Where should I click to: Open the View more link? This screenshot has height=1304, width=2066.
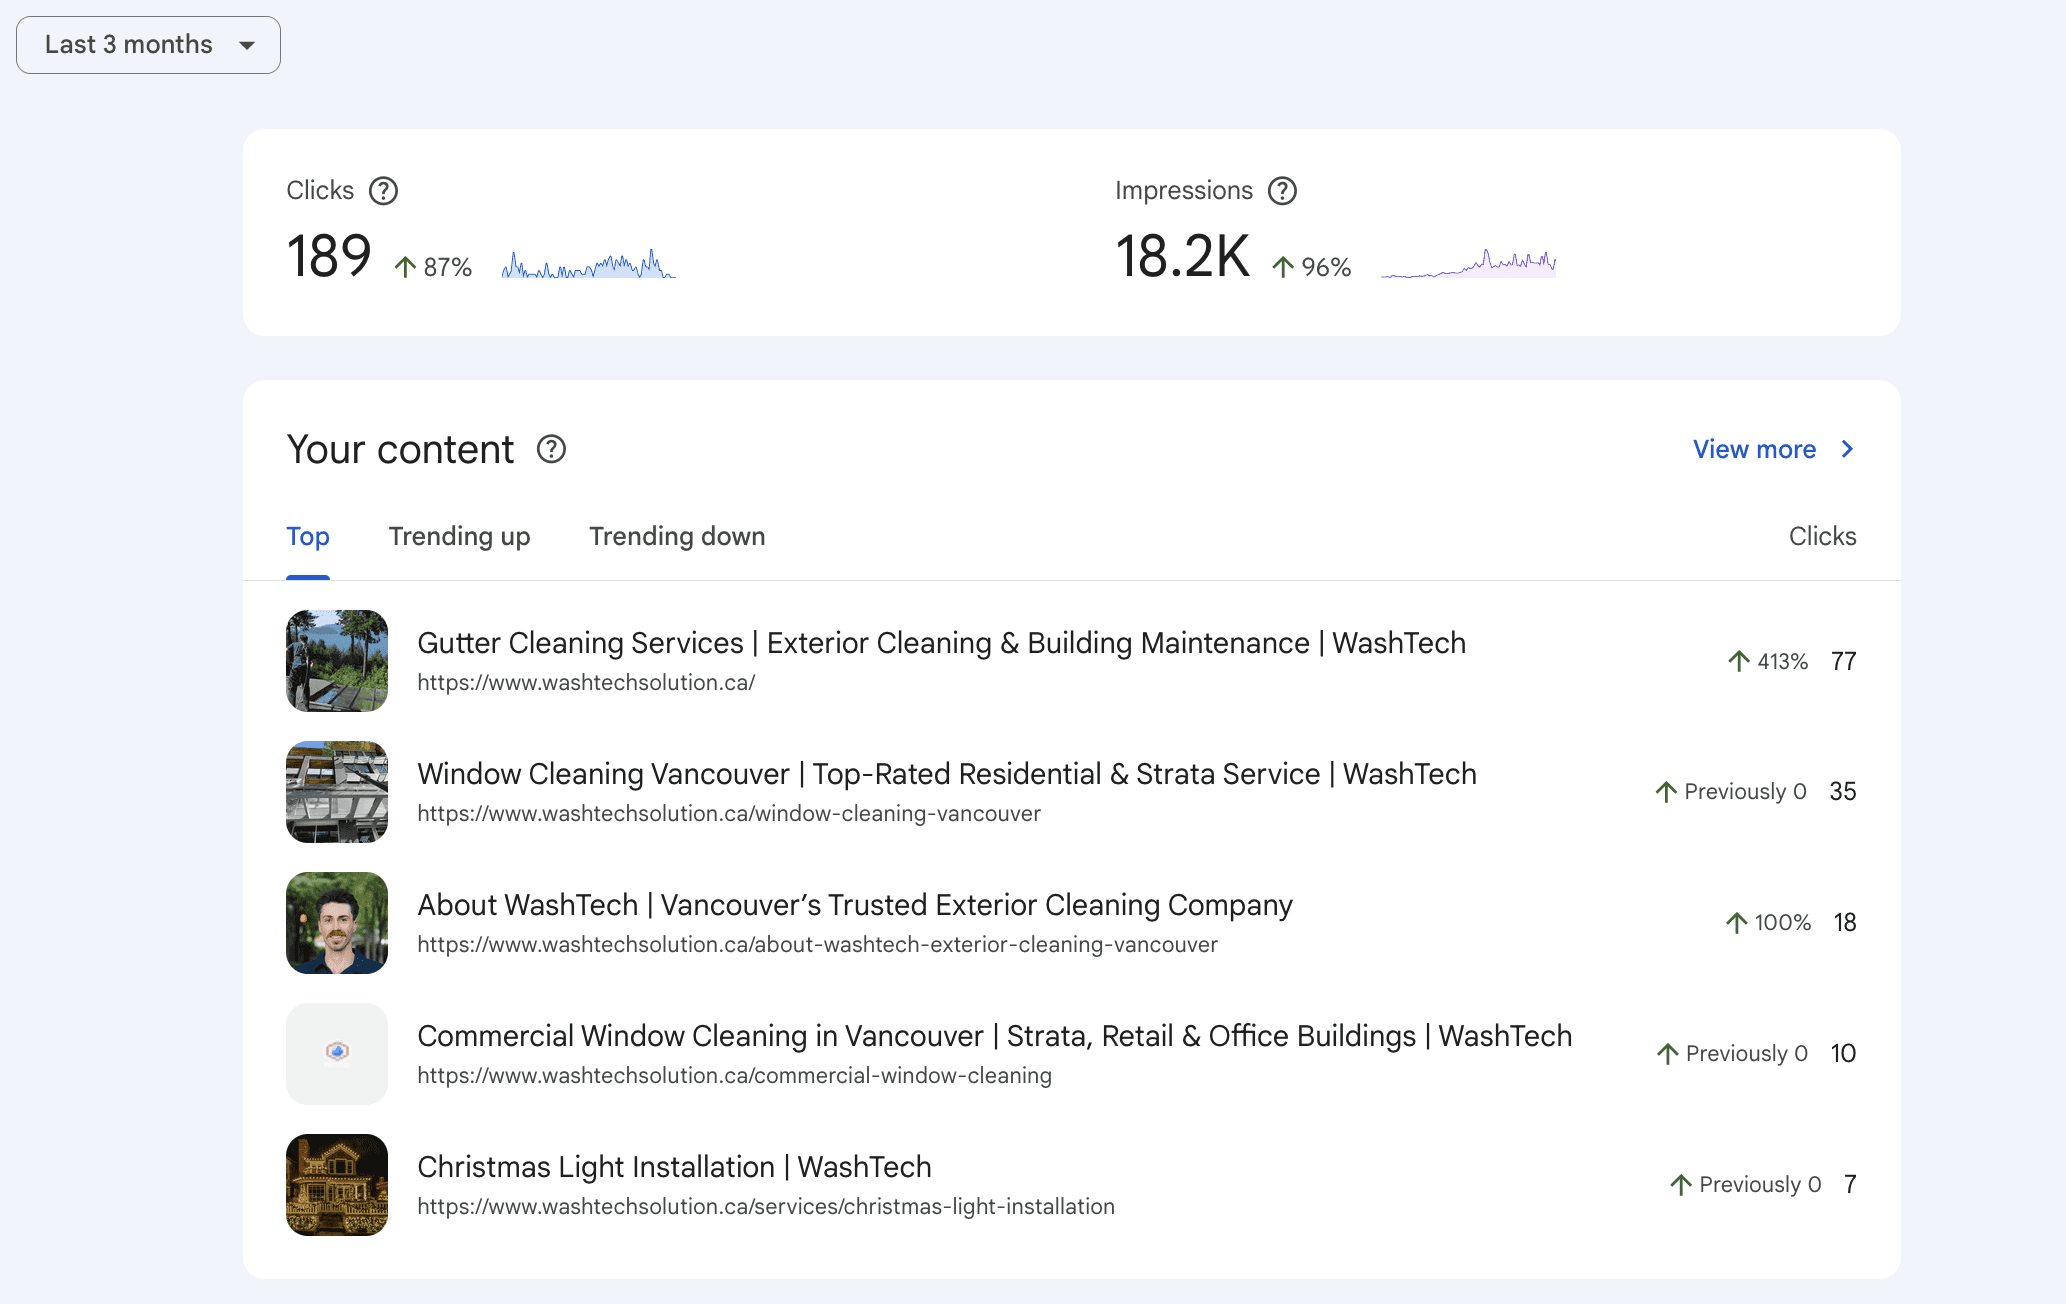coord(1754,449)
